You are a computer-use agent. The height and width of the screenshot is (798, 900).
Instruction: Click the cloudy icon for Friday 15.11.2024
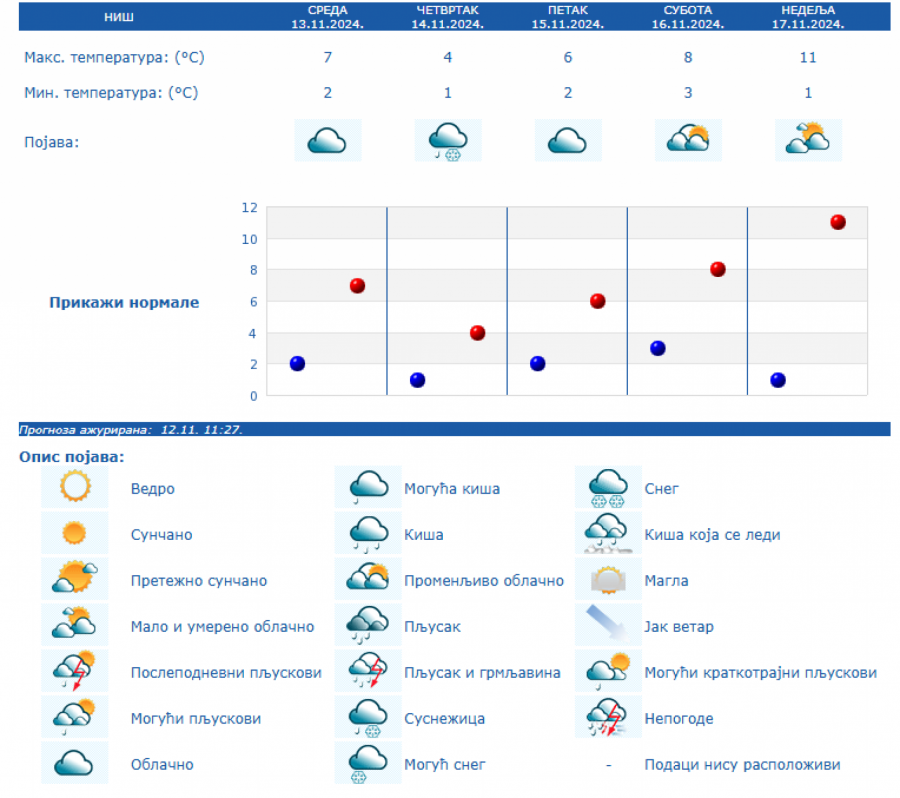click(x=567, y=140)
